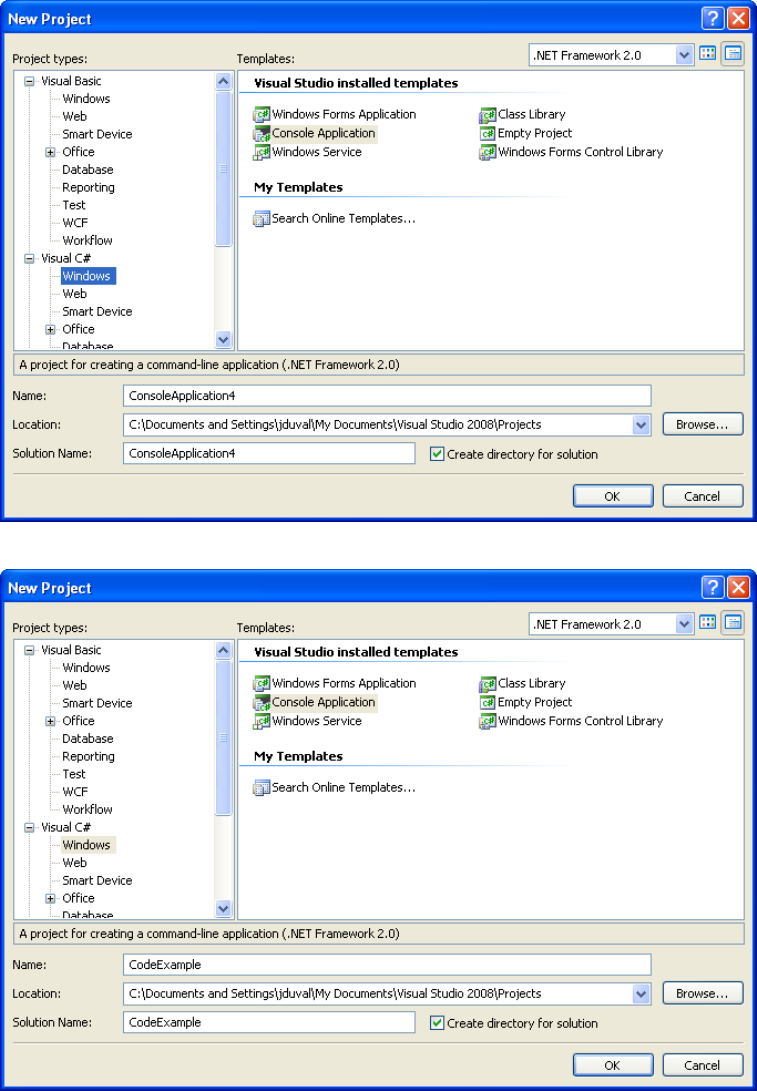757x1091 pixels.
Task: Open .NET Framework 2.0 dropdown in CodeExample dialog
Action: [x=685, y=624]
